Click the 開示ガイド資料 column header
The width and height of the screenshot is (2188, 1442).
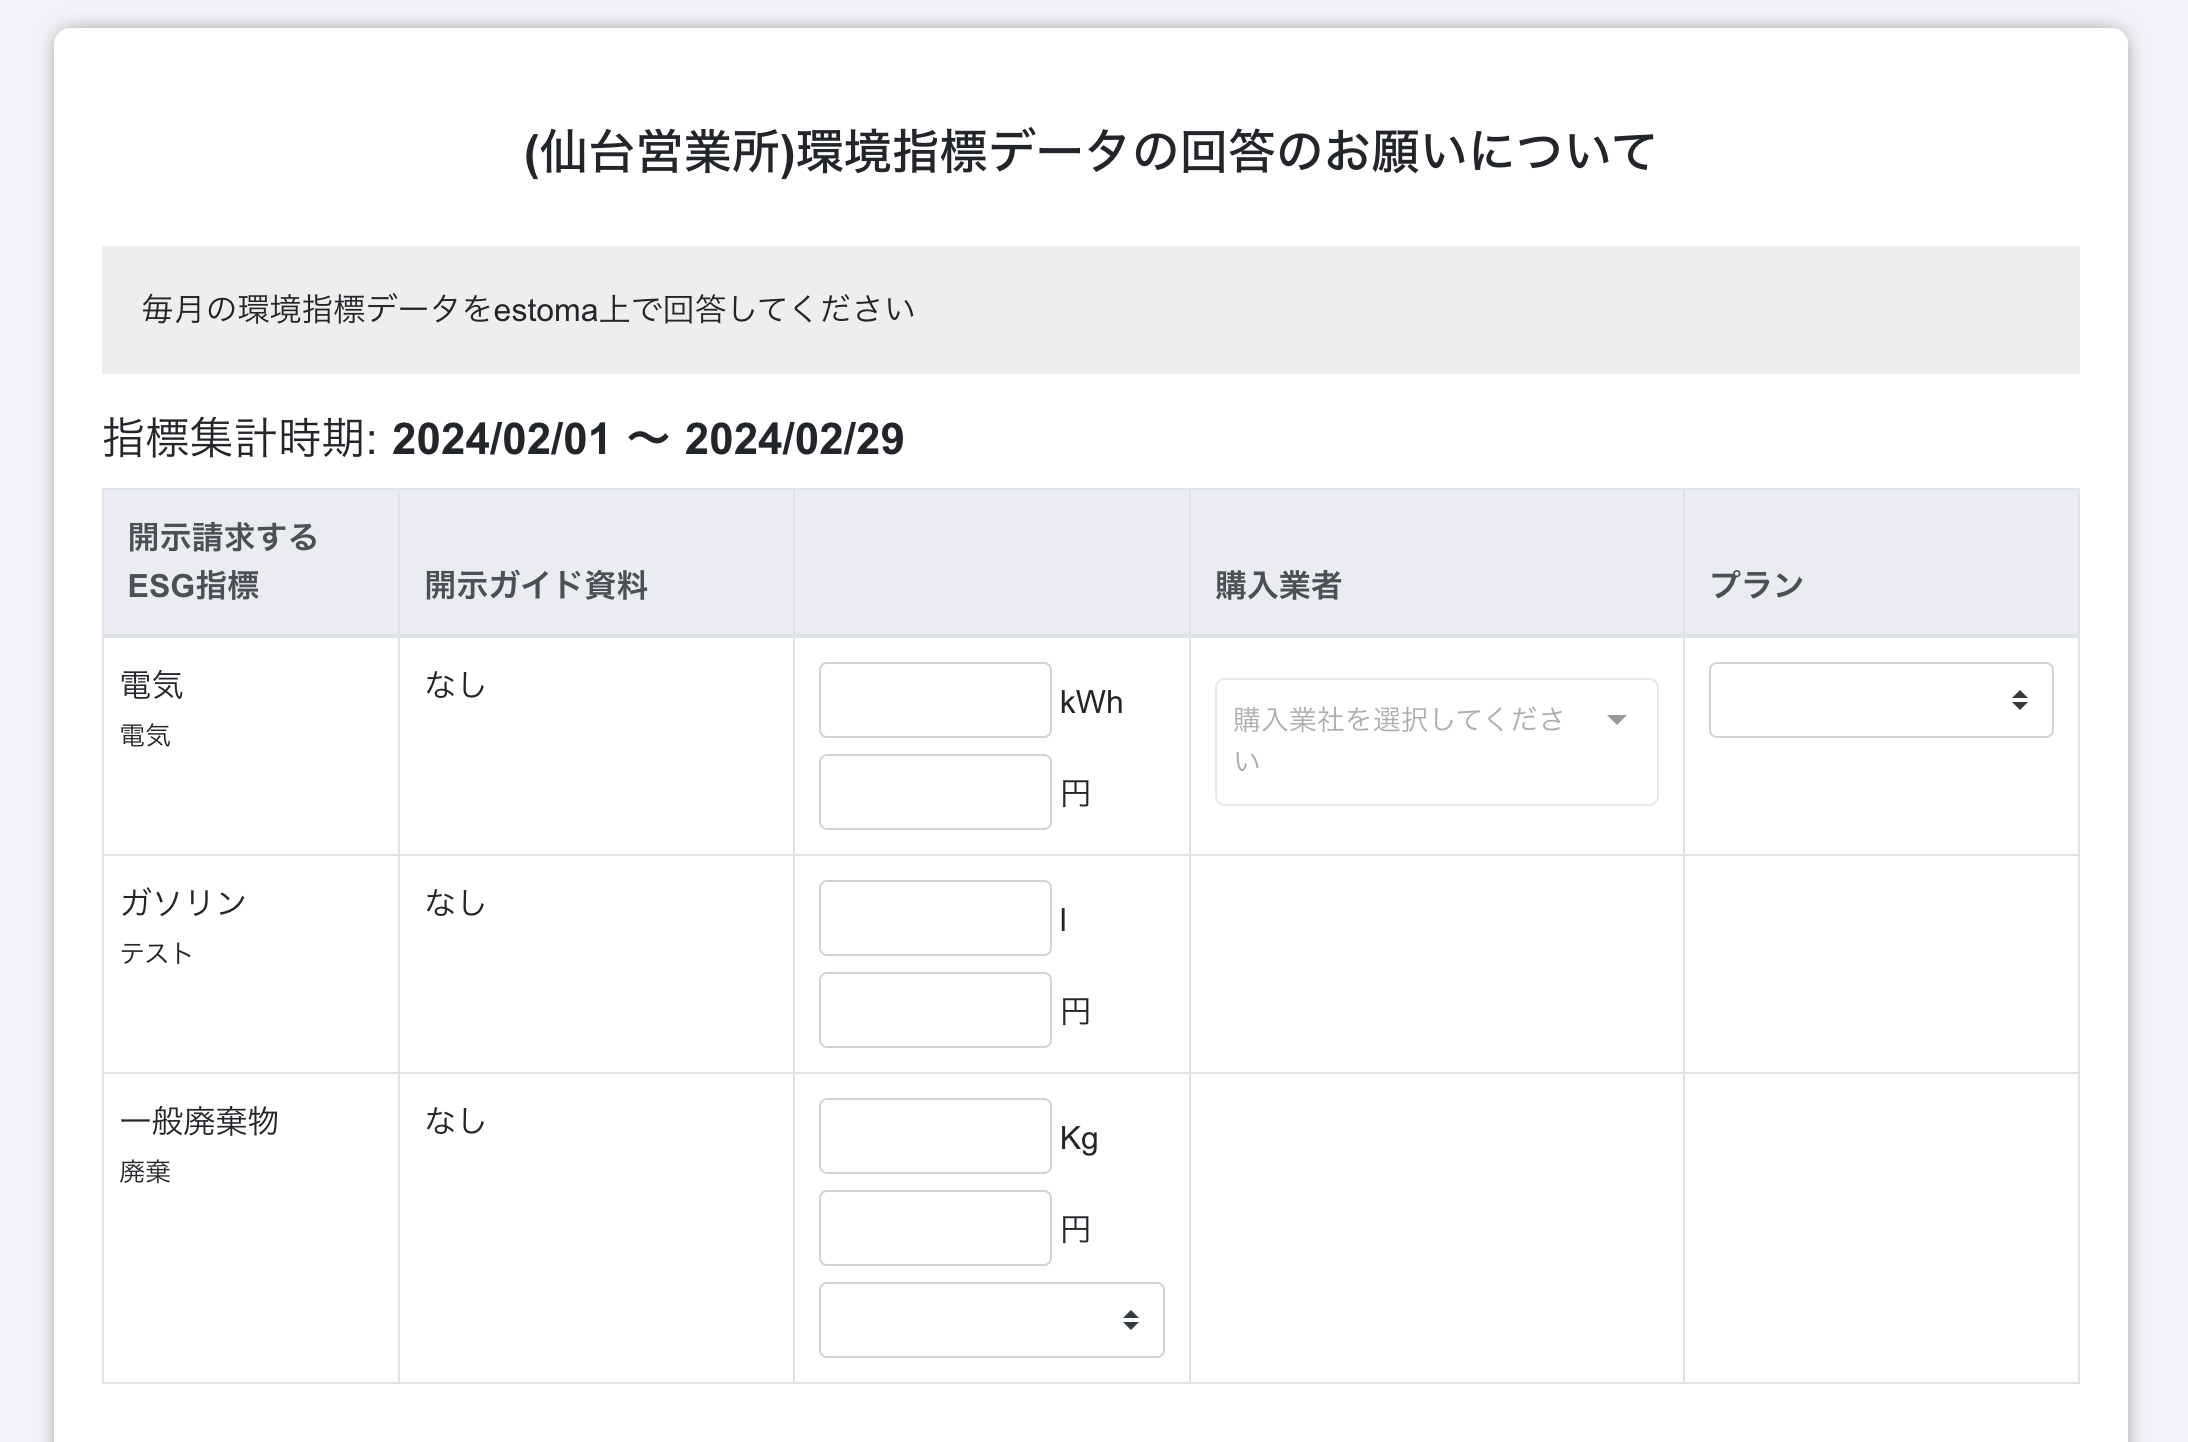point(536,587)
